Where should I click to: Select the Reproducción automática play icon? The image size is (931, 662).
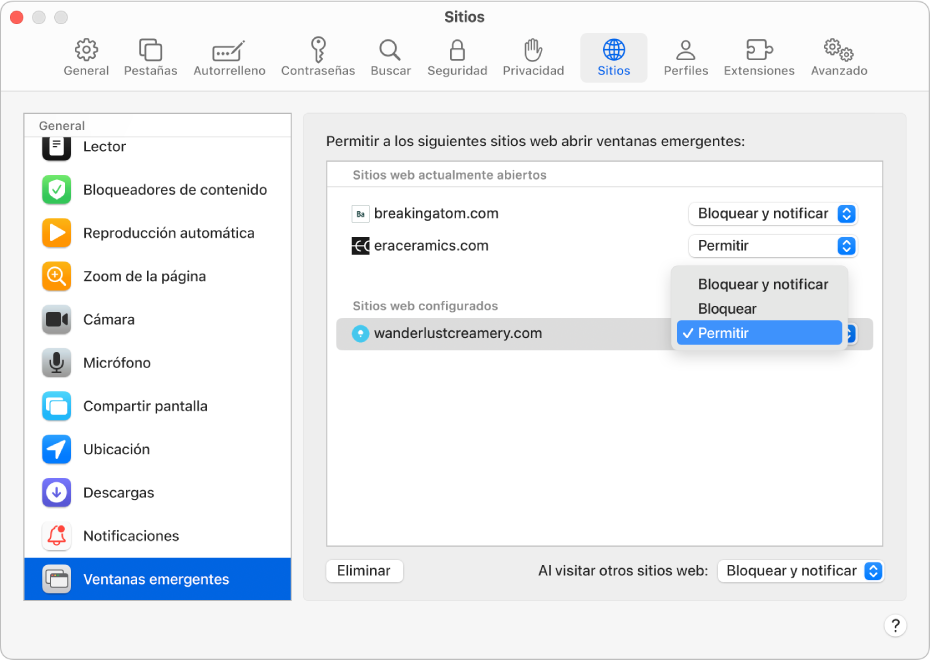coord(57,233)
